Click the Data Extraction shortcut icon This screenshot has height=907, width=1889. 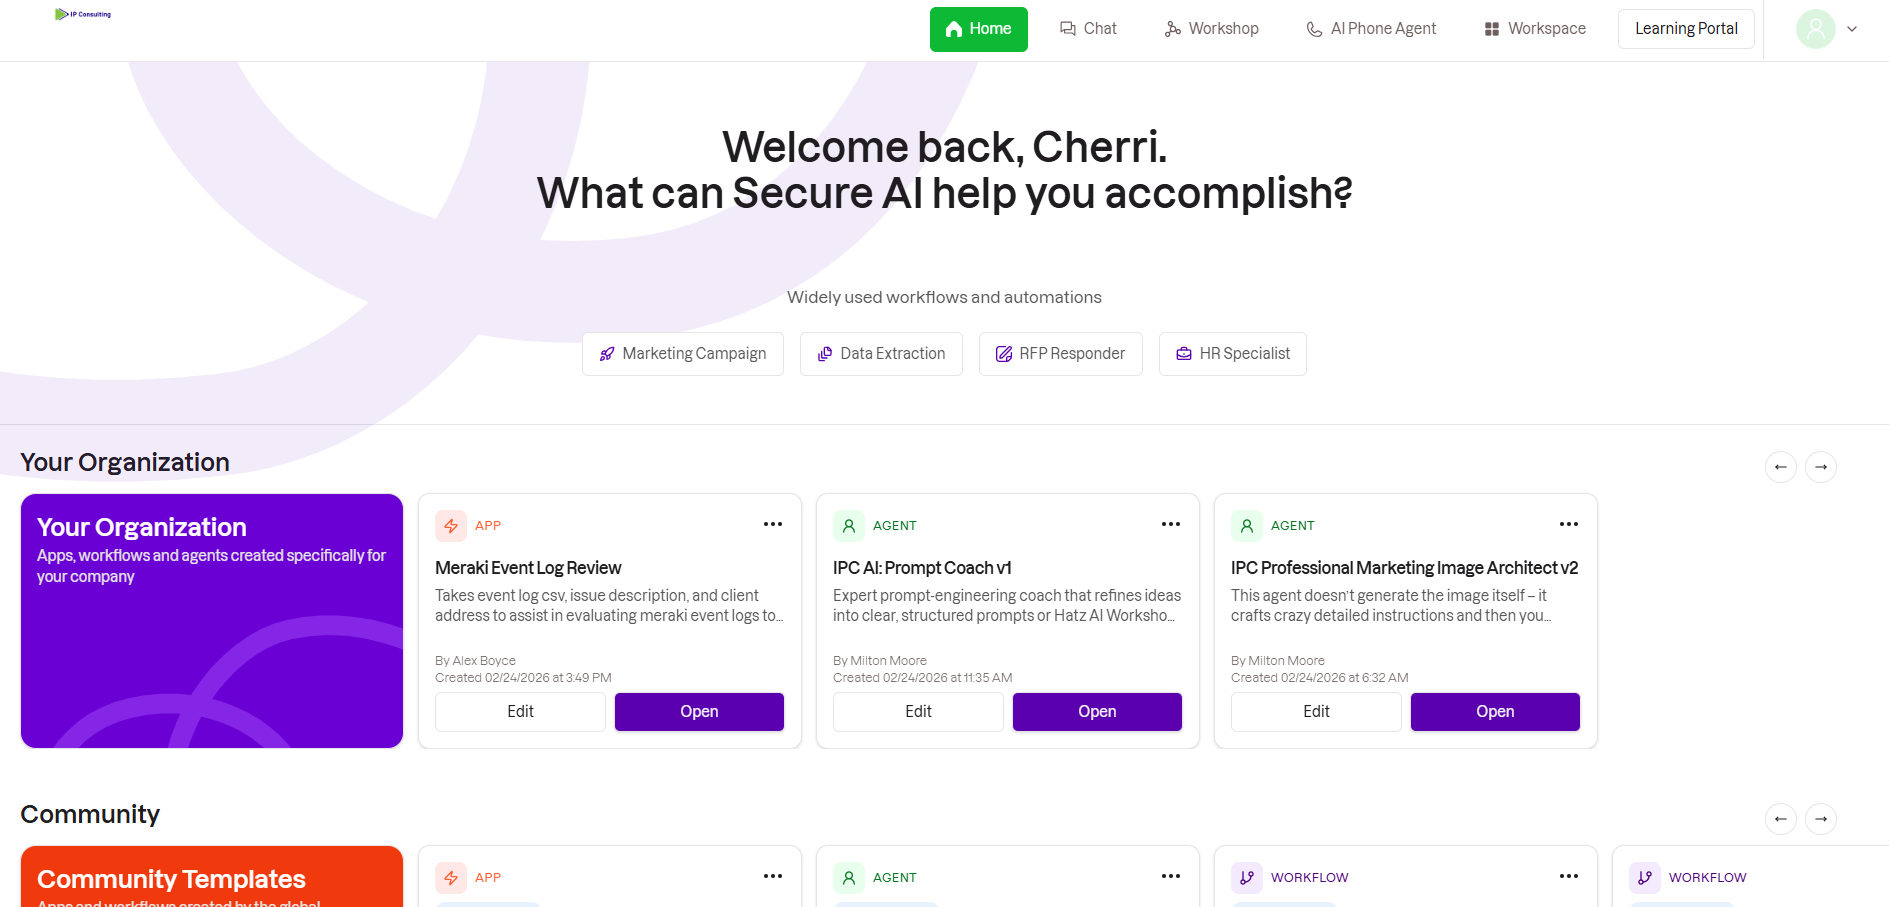click(x=824, y=353)
